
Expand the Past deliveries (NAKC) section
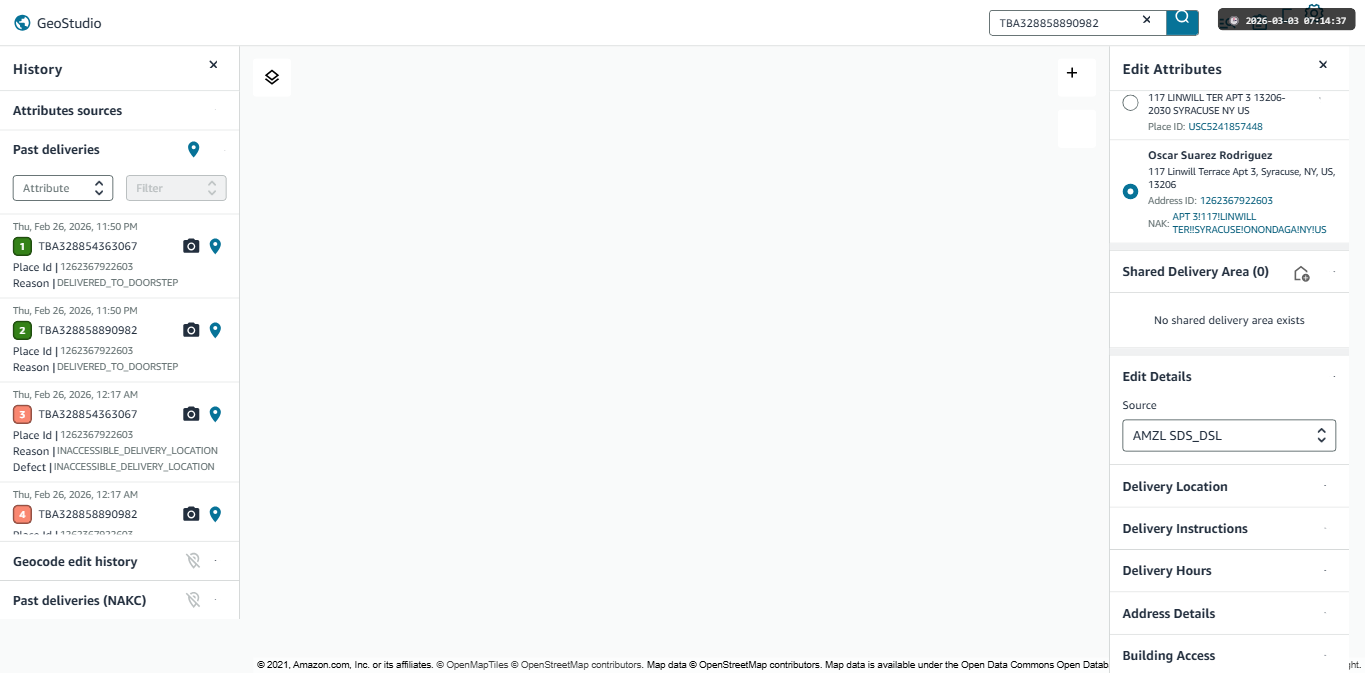click(x=119, y=600)
